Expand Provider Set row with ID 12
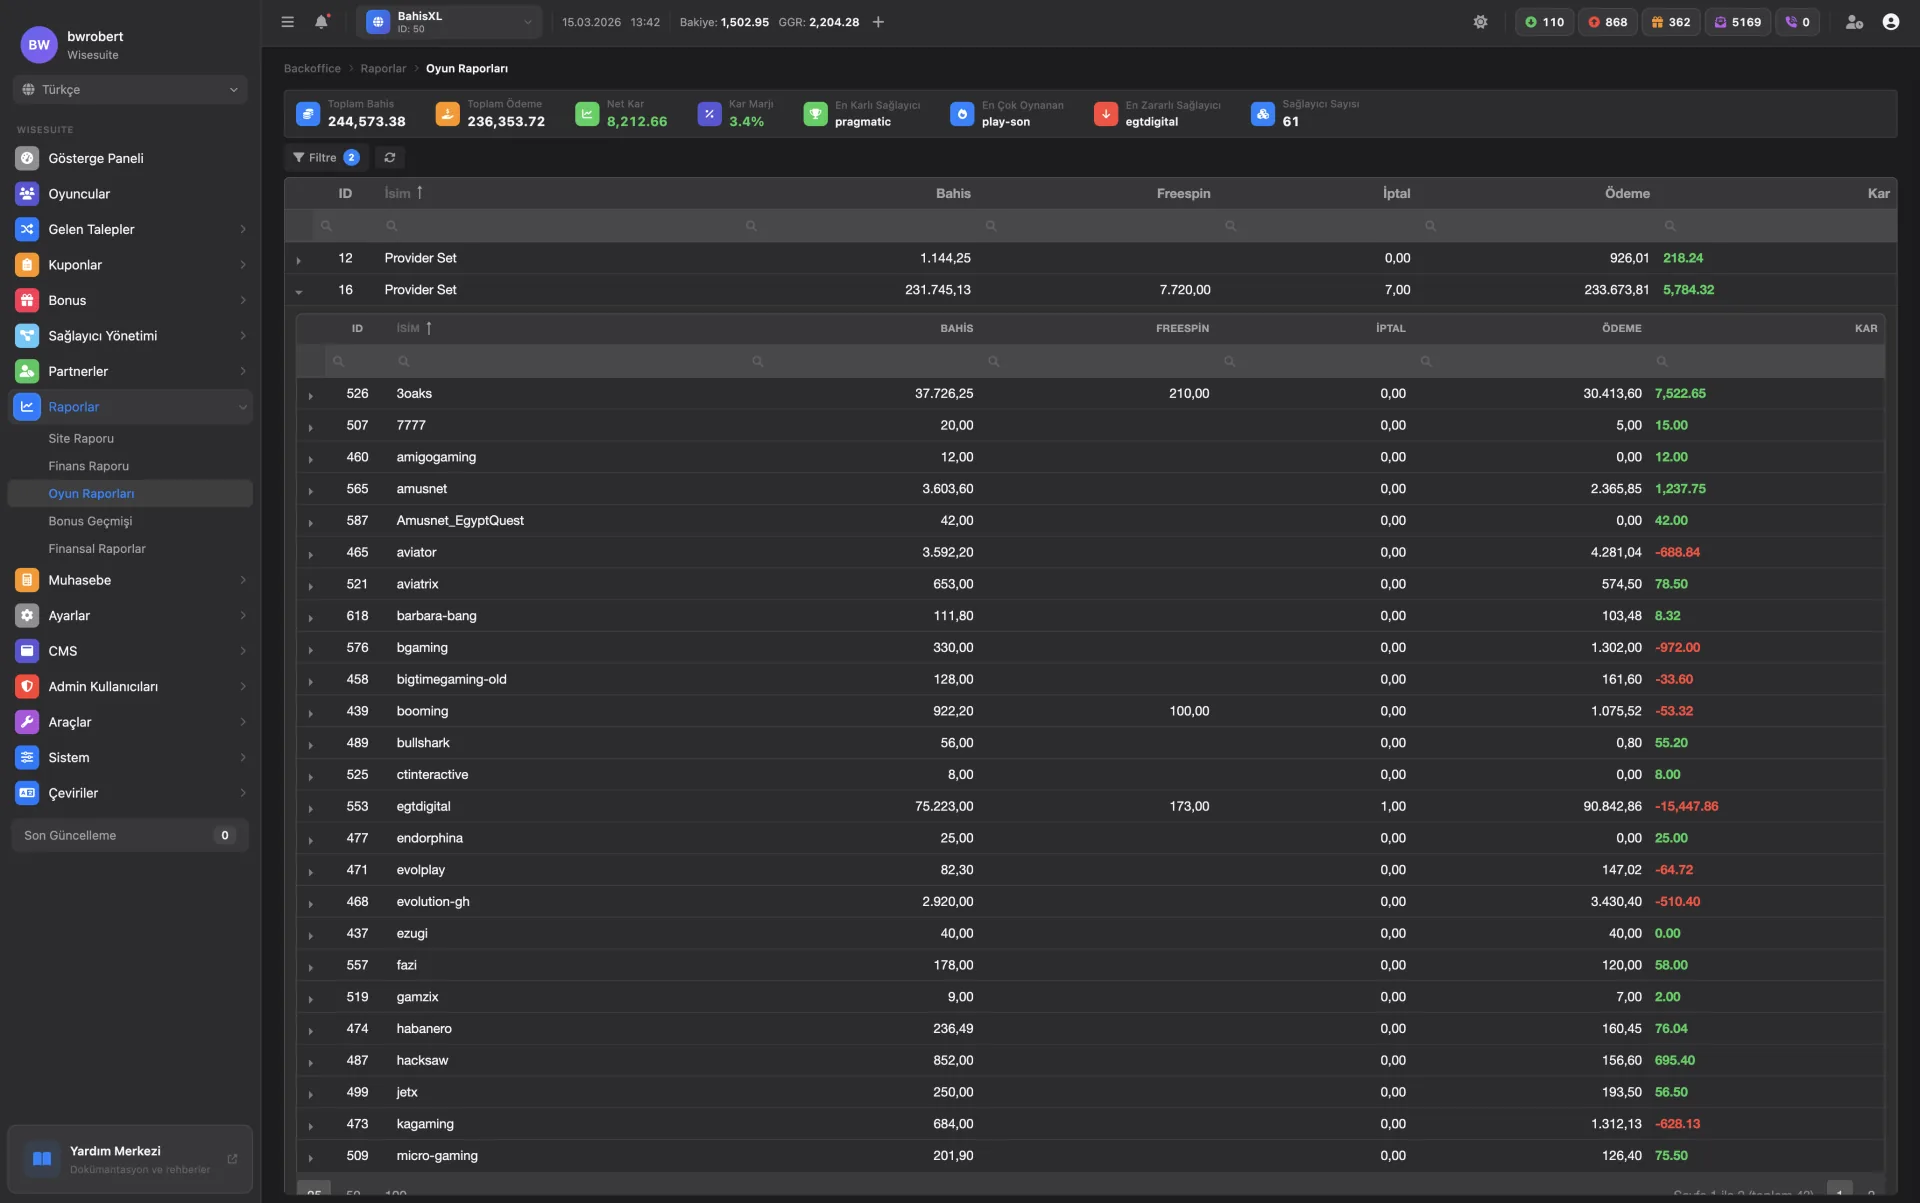1920x1203 pixels. 299,260
